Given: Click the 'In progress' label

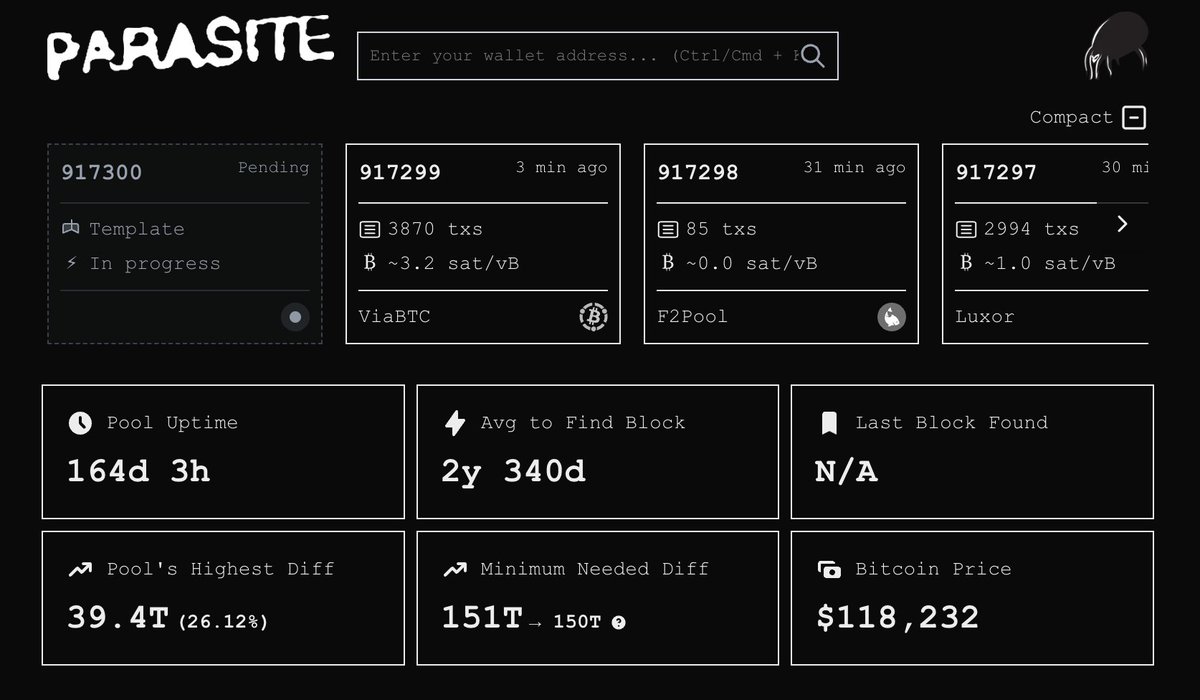Looking at the screenshot, I should (155, 264).
